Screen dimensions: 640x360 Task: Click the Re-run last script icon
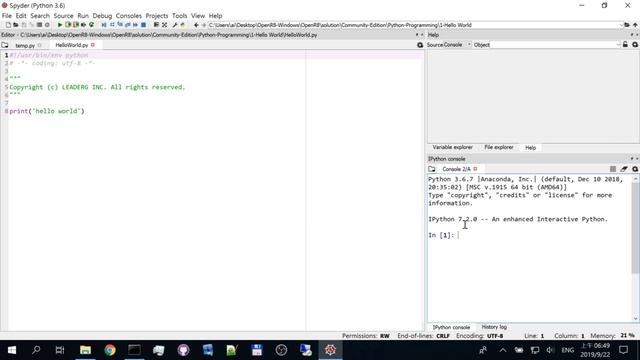click(91, 25)
